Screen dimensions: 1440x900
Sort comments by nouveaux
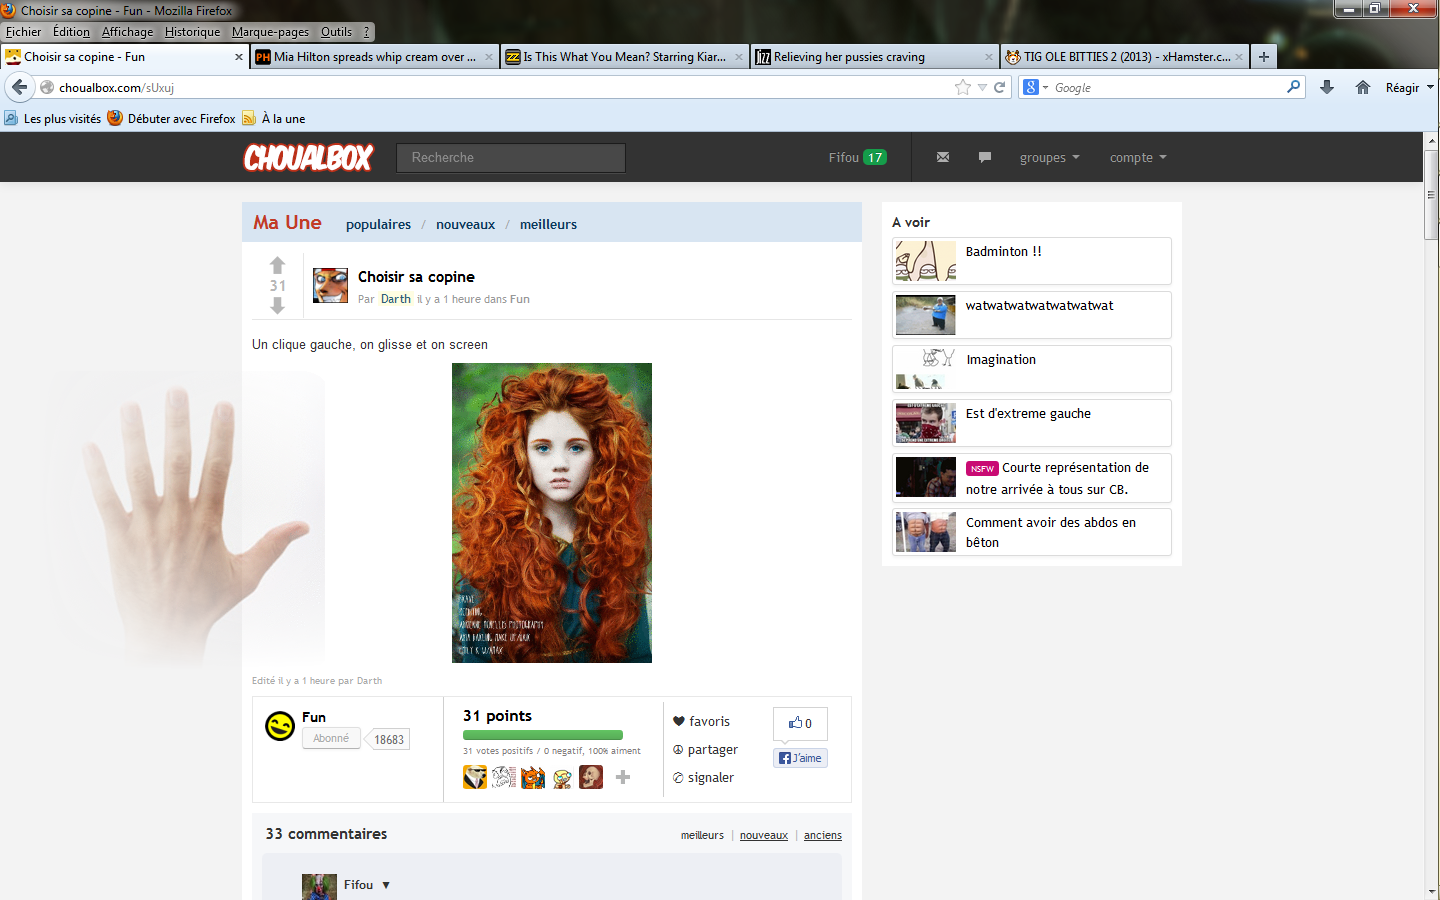764,835
